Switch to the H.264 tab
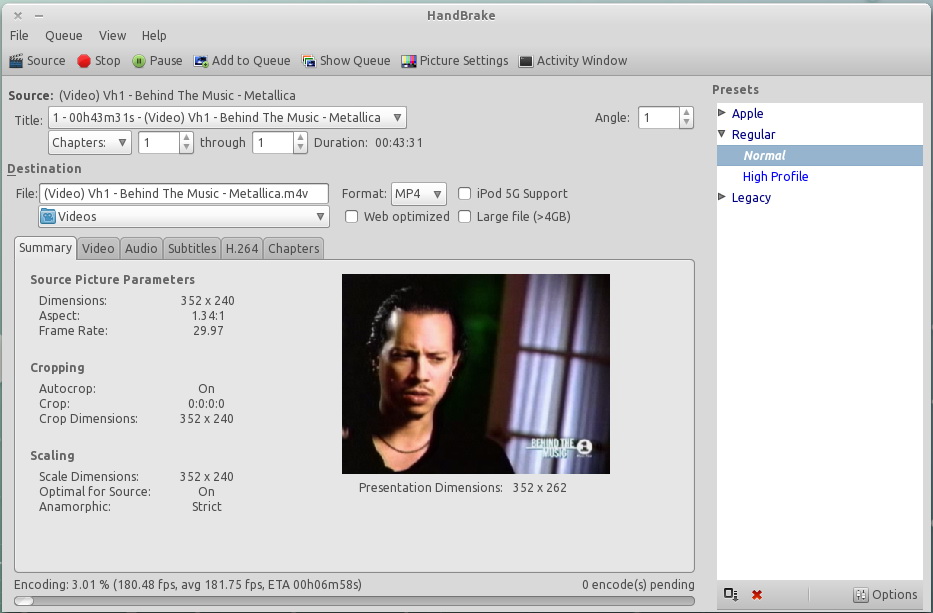Viewport: 933px width, 613px height. [x=242, y=249]
